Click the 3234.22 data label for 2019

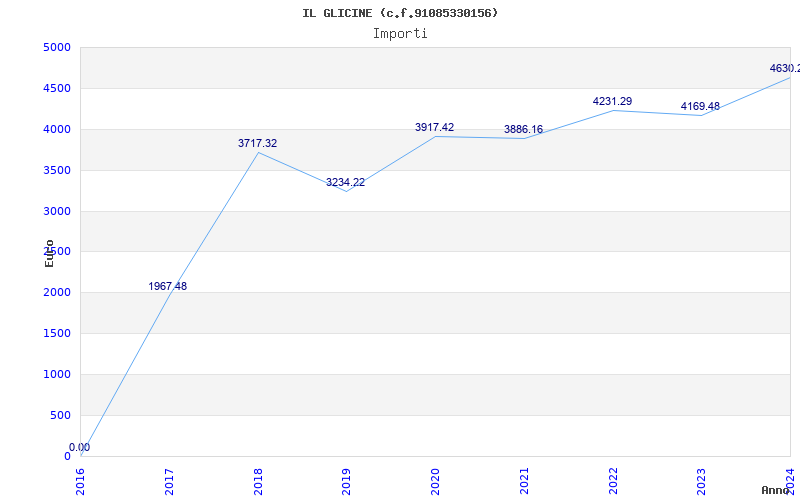[345, 182]
